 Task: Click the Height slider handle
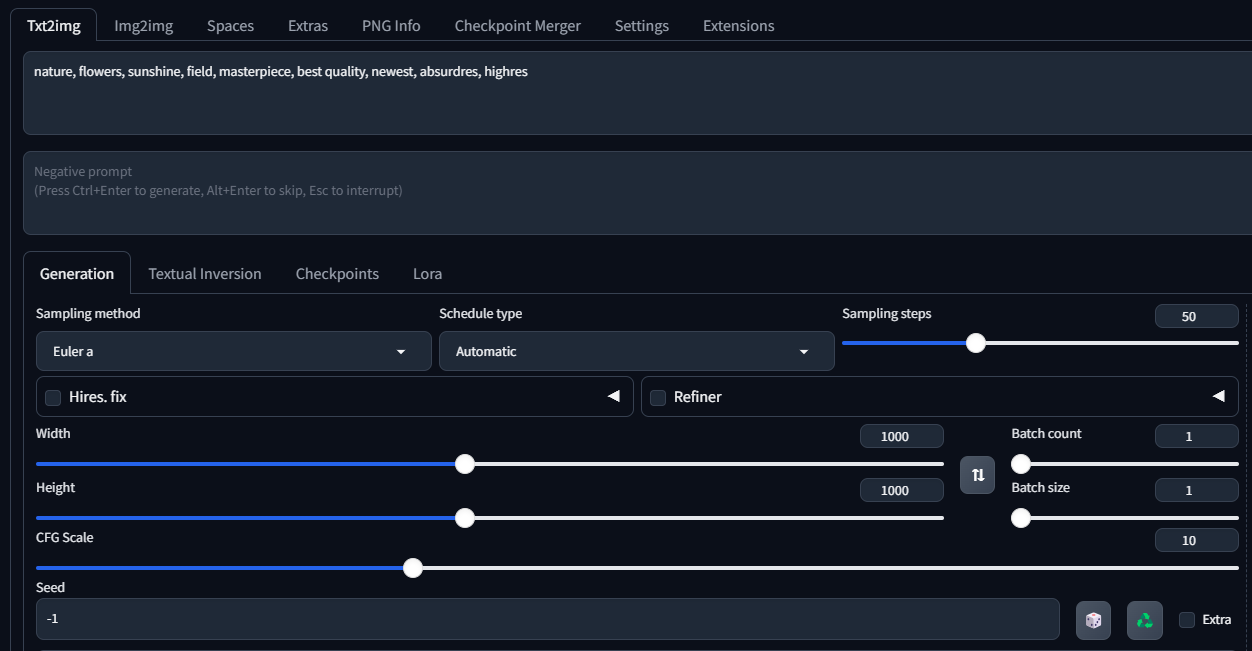coord(464,518)
